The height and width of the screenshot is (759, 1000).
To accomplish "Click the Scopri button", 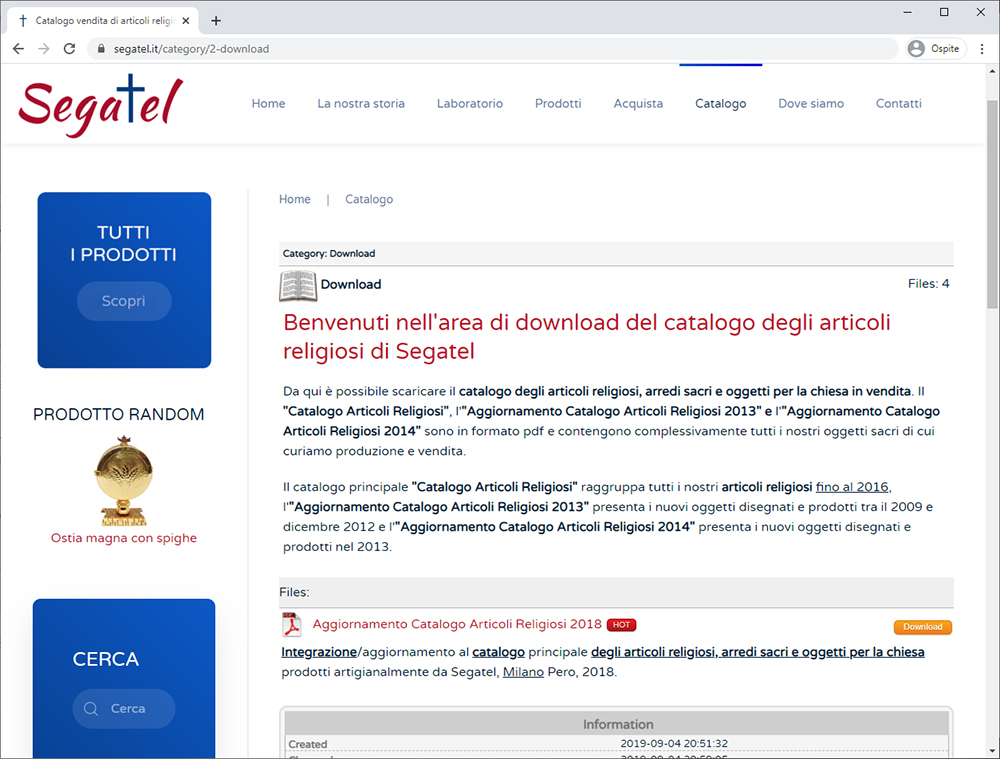I will [x=124, y=301].
